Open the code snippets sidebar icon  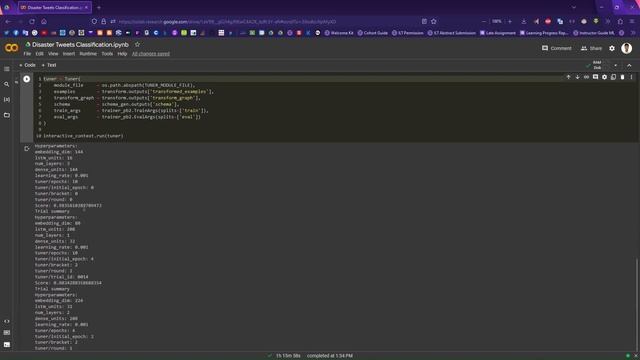tap(7, 321)
